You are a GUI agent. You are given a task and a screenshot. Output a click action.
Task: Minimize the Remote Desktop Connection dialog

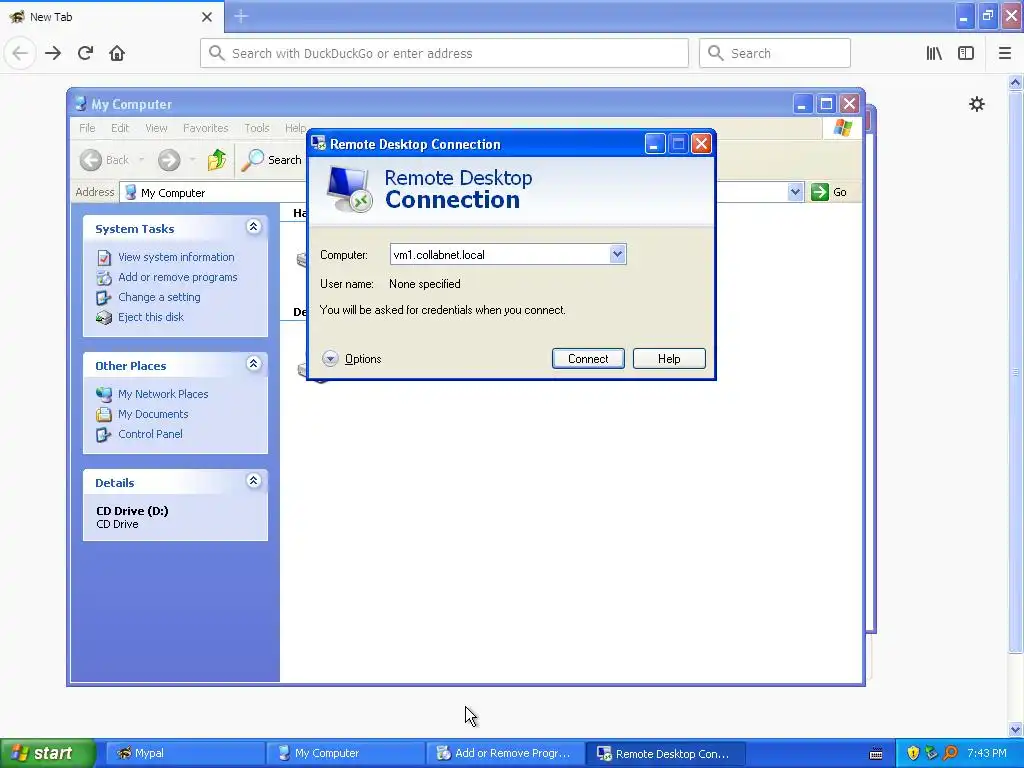coord(654,144)
